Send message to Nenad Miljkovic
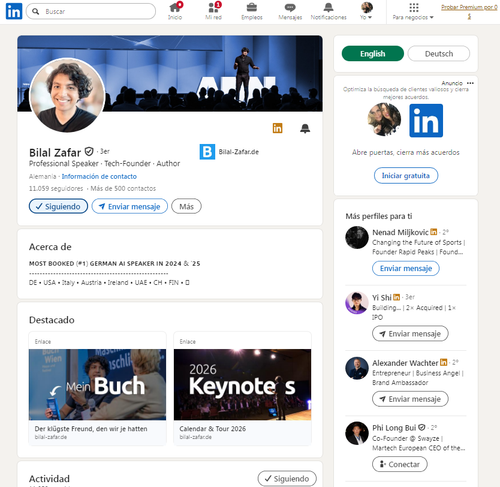Viewport: 500px width, 487px height. click(x=406, y=268)
